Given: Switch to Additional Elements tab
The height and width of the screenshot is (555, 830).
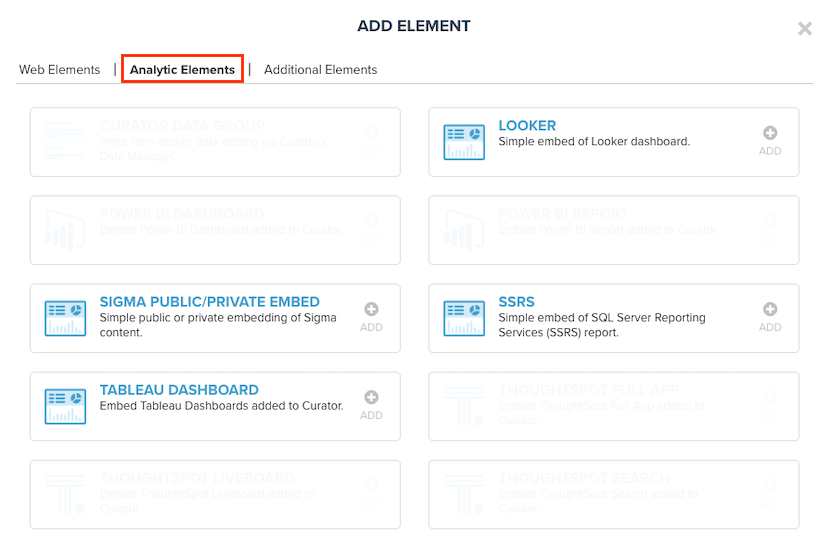Looking at the screenshot, I should 320,69.
